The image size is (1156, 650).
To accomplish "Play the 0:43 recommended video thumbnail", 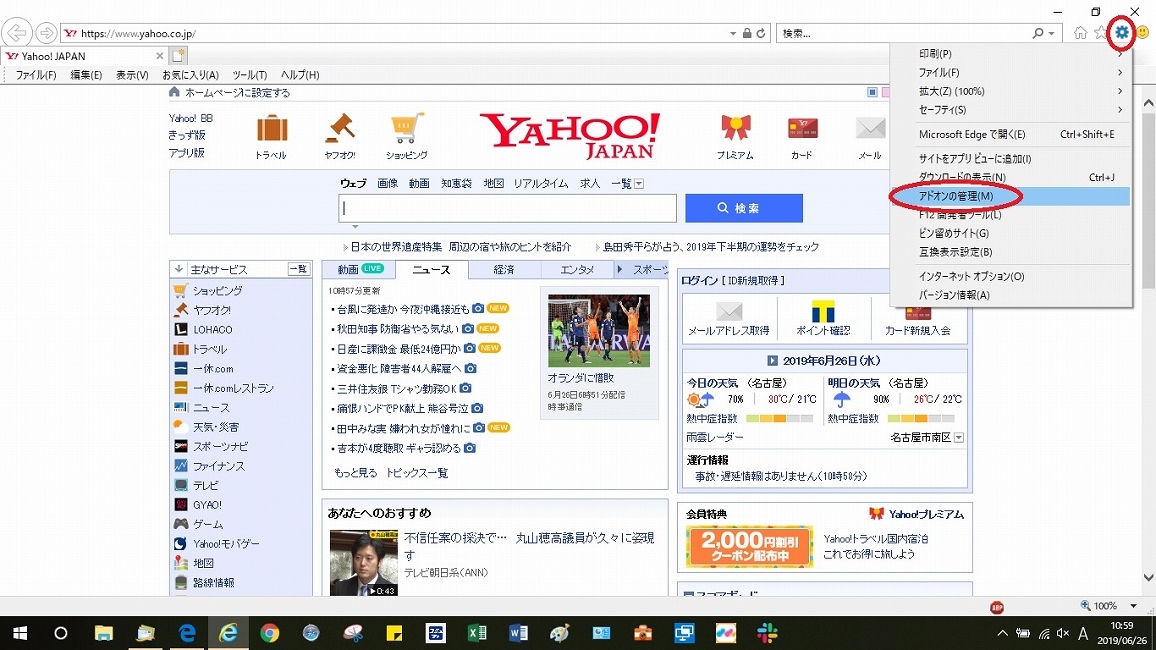I will pyautogui.click(x=363, y=563).
